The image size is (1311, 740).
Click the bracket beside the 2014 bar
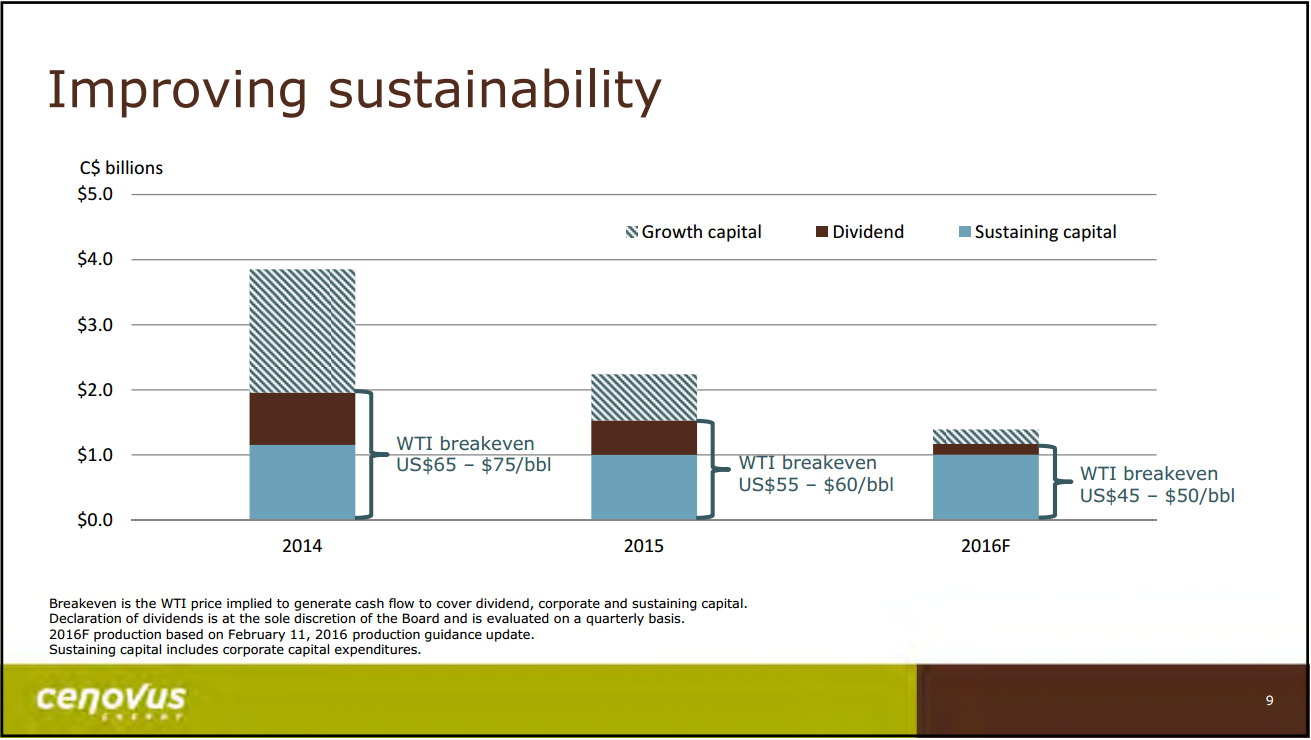pyautogui.click(x=371, y=455)
